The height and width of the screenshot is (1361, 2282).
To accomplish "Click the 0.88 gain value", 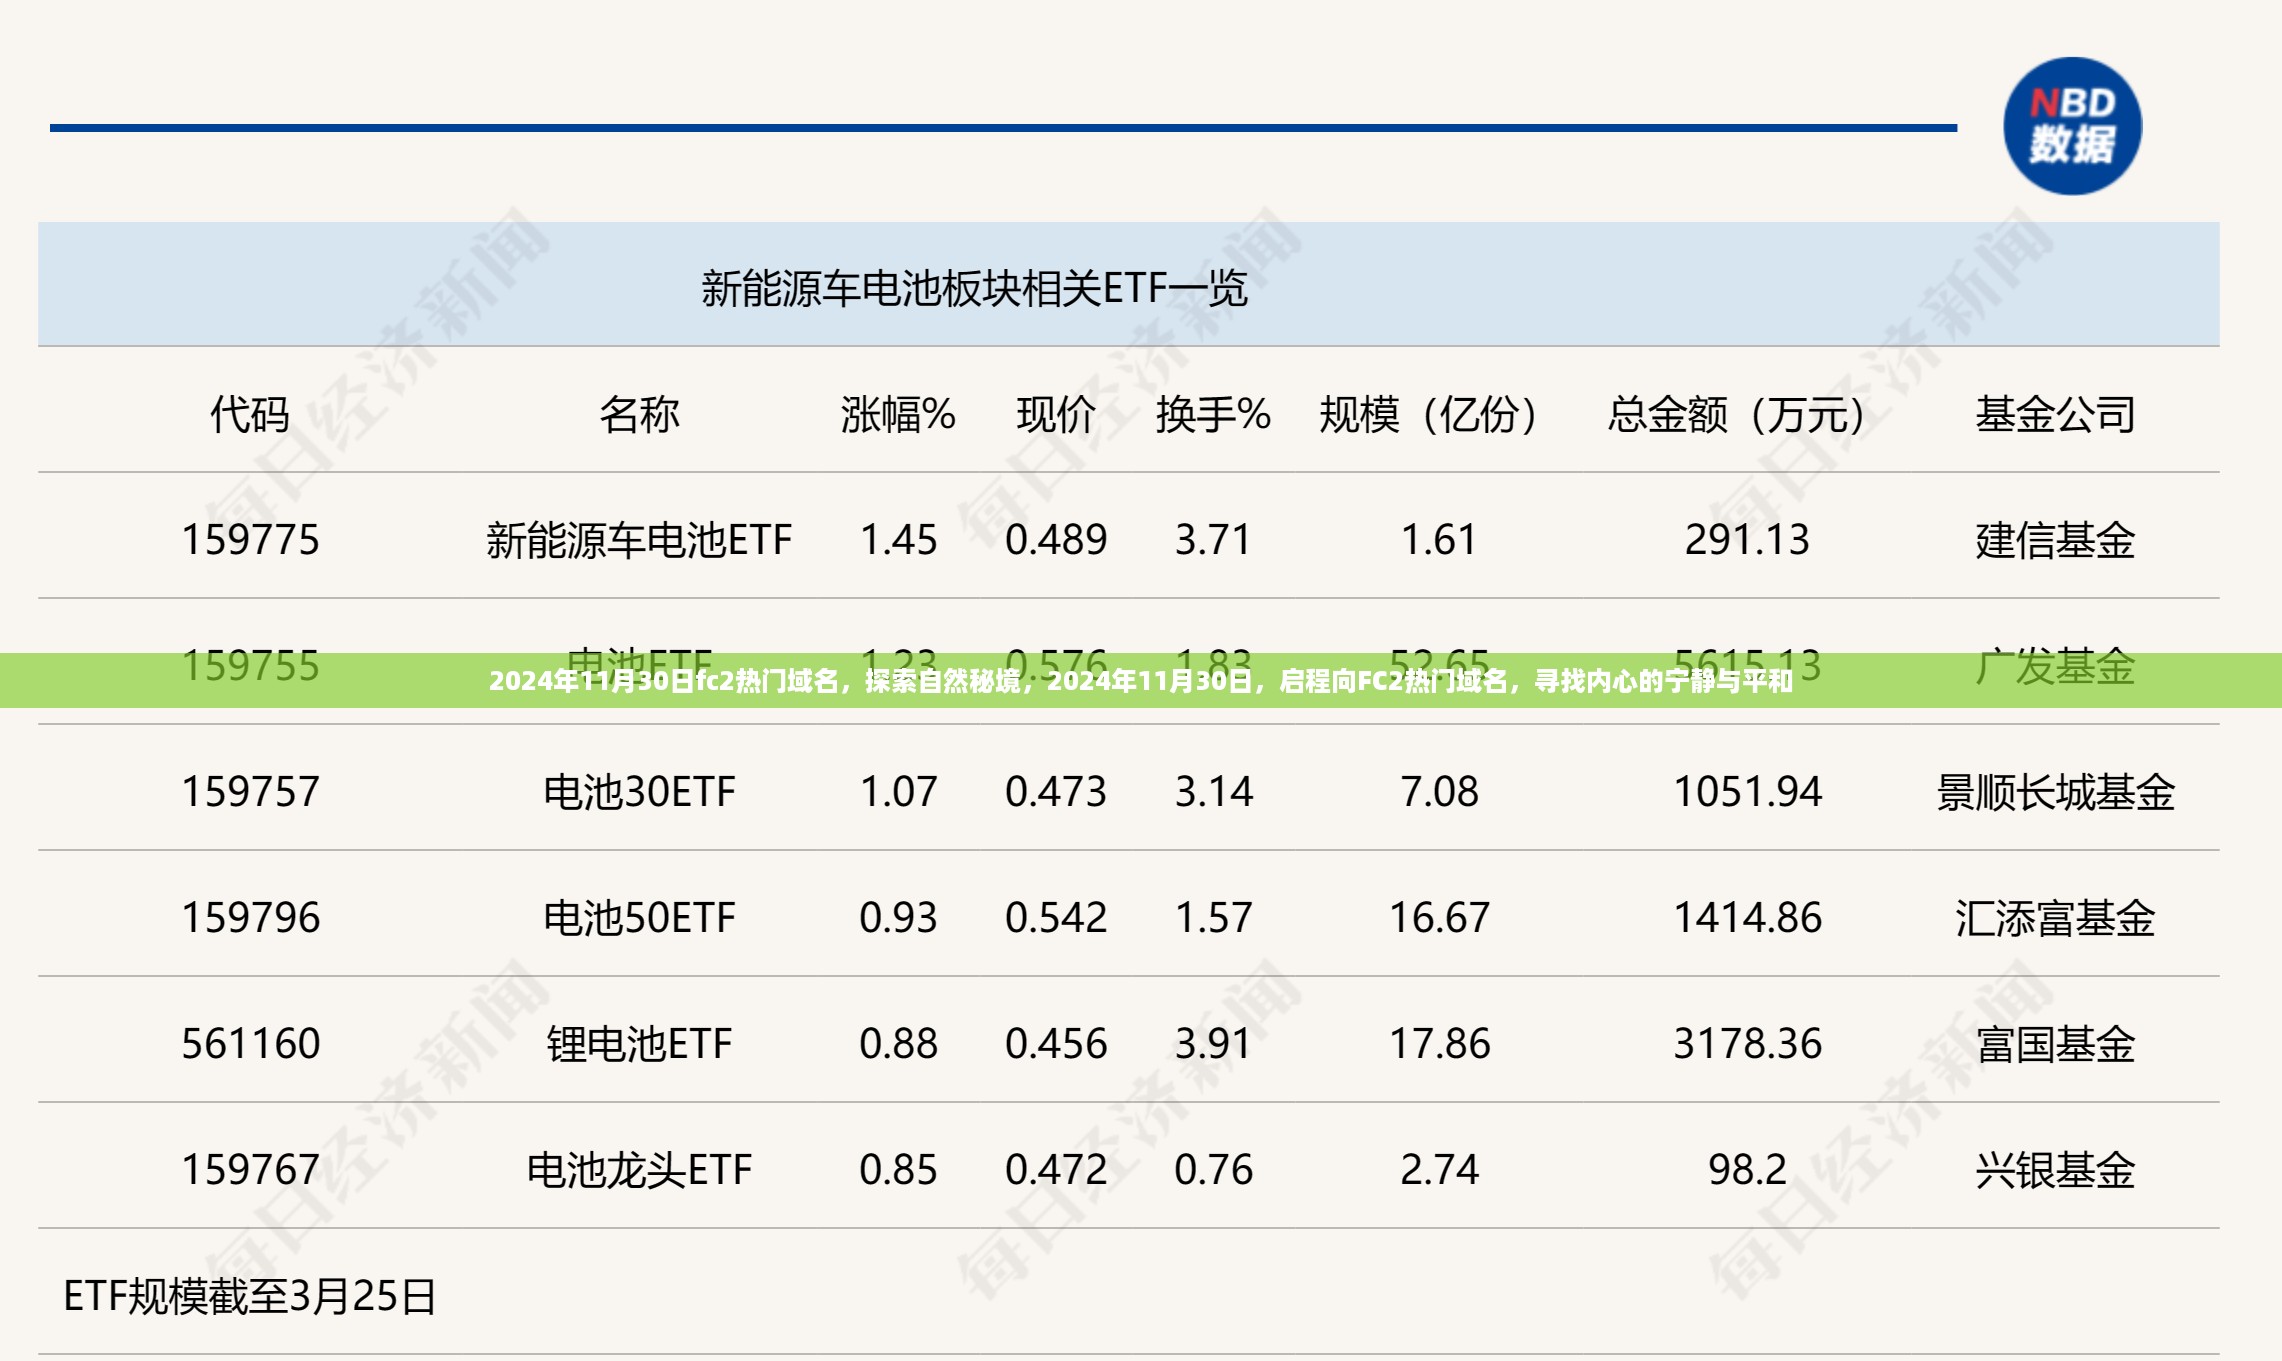I will tap(898, 1044).
